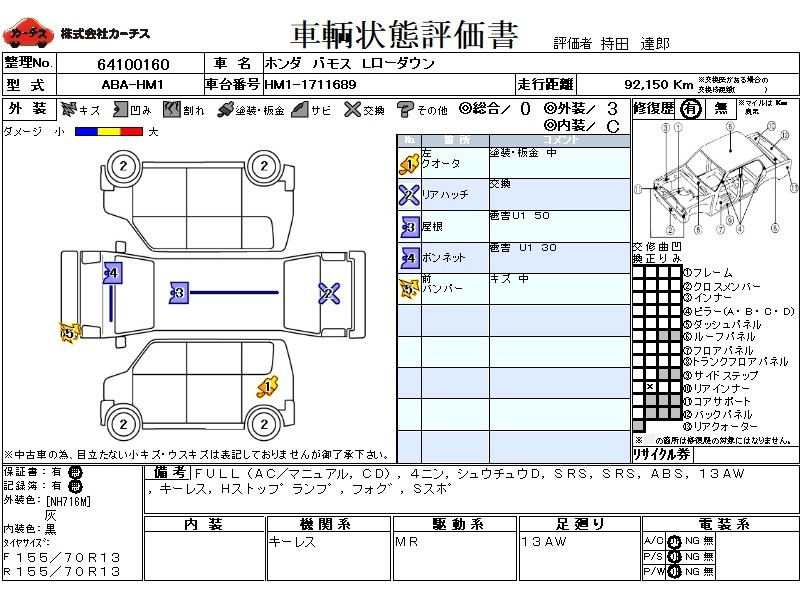Select the キズ scratch legend icon
This screenshot has width=800, height=600.
click(69, 110)
